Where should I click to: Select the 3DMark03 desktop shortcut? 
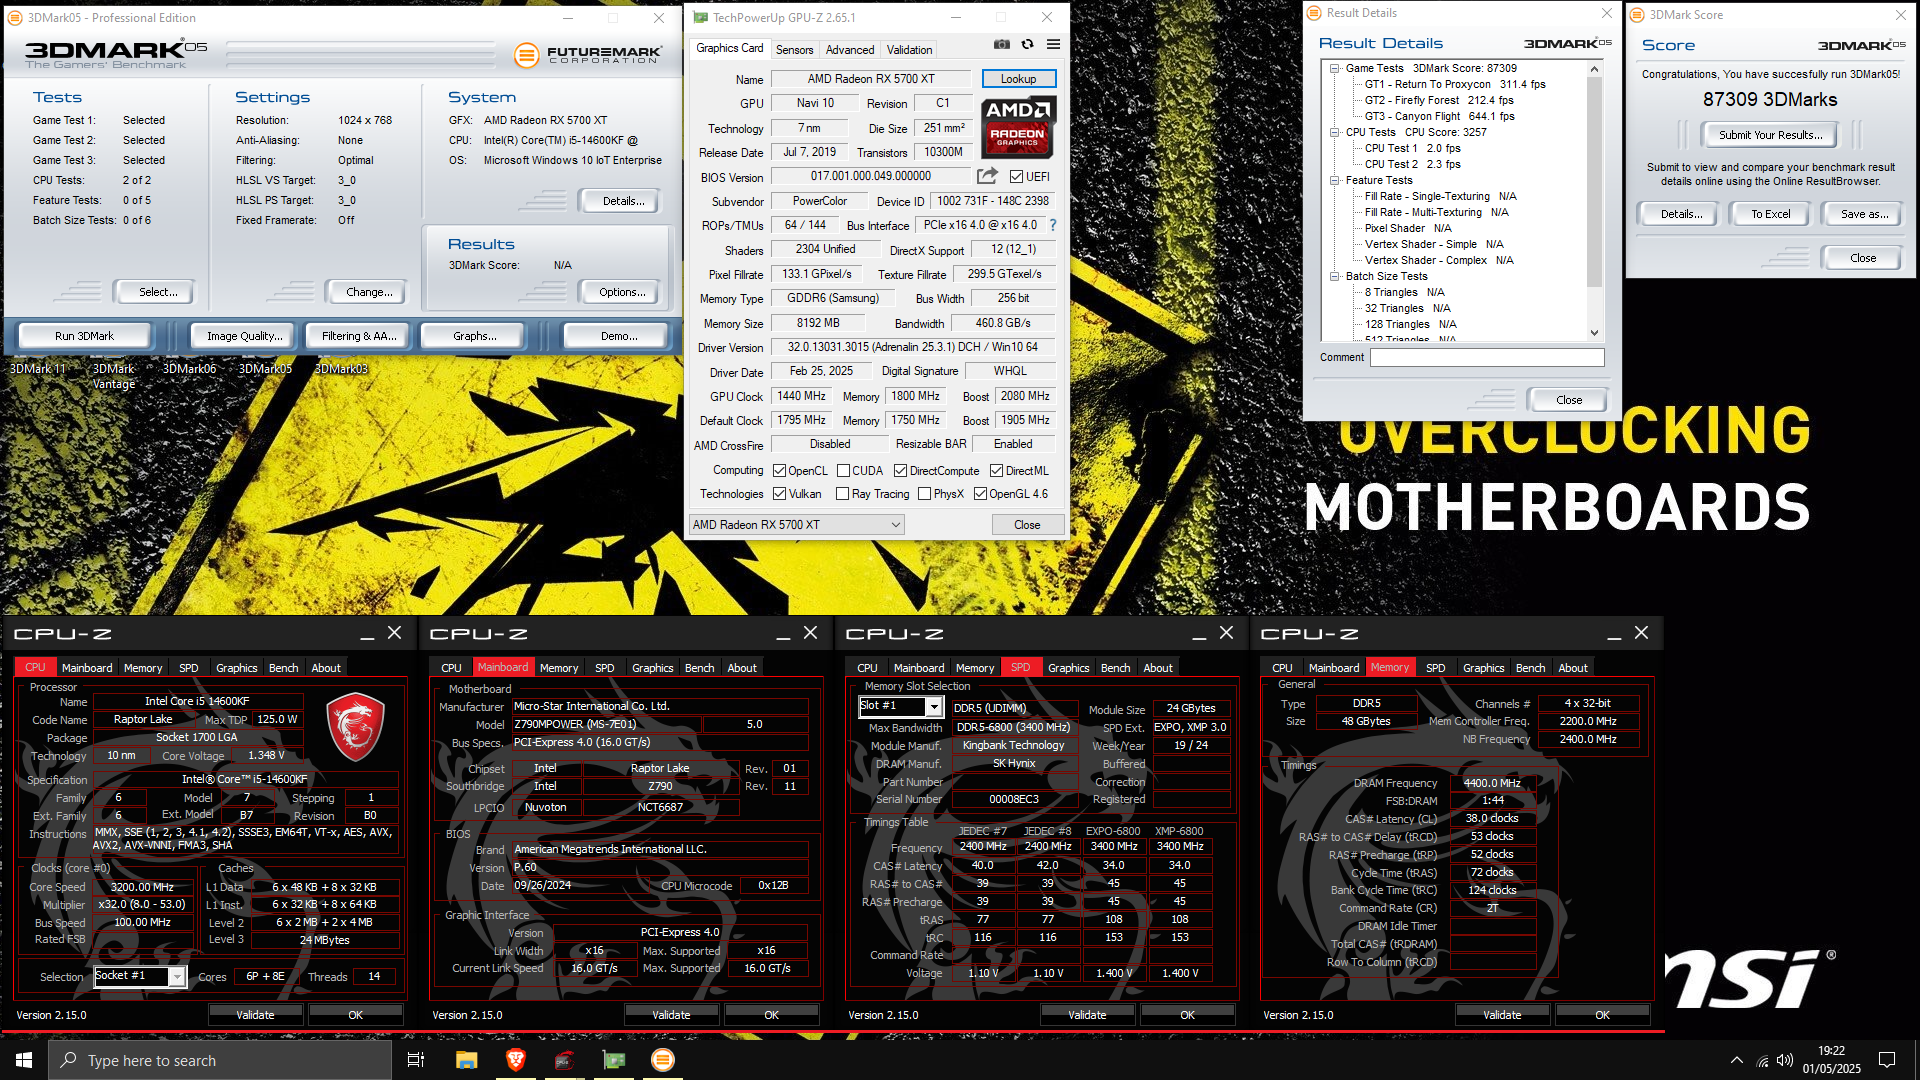click(341, 369)
